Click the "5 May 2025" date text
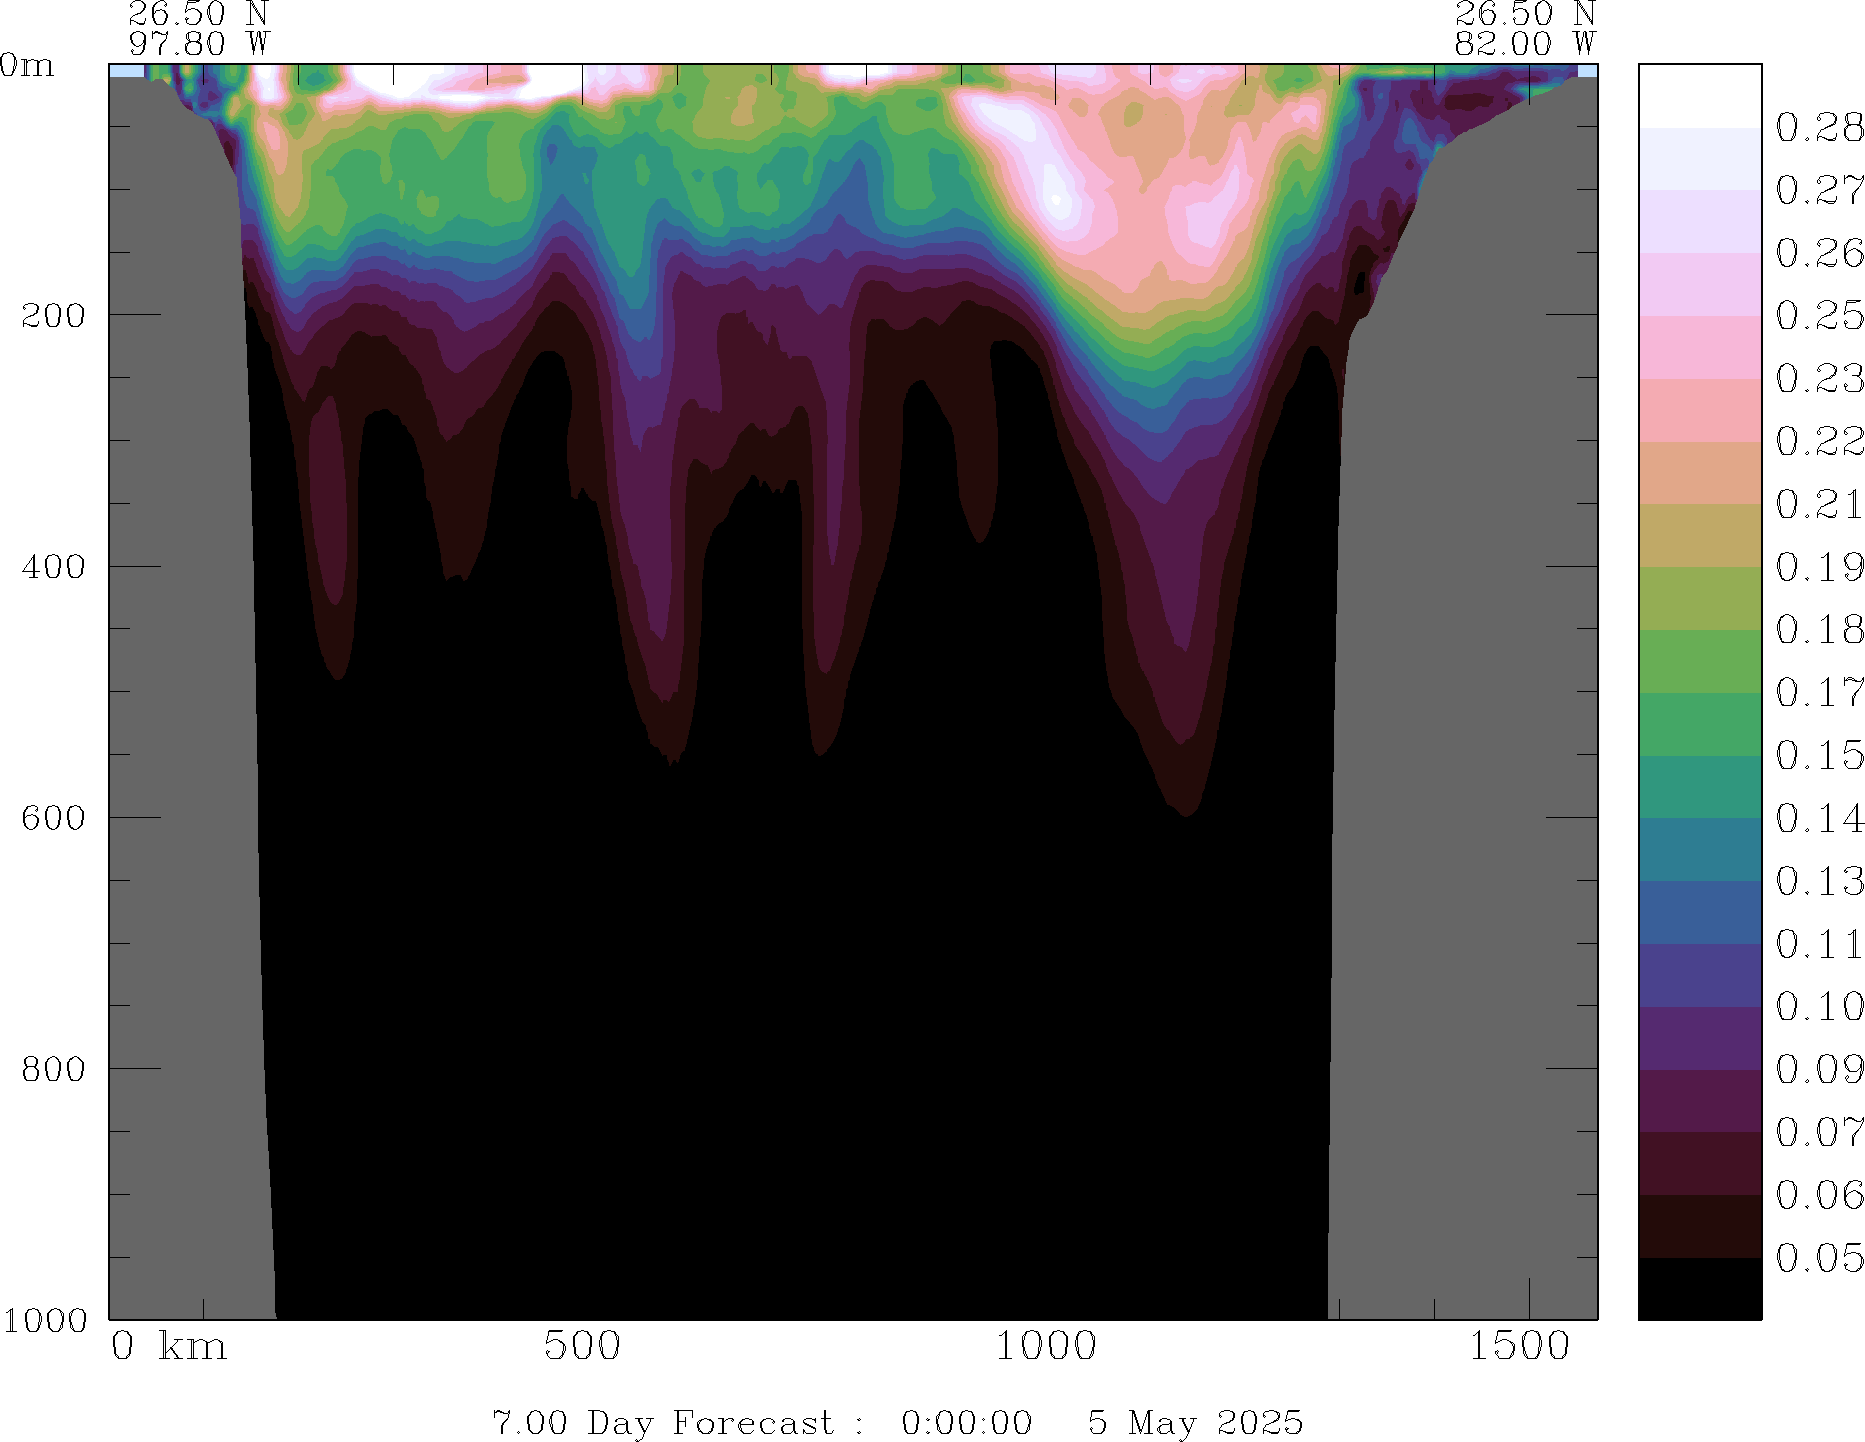 pyautogui.click(x=1195, y=1422)
